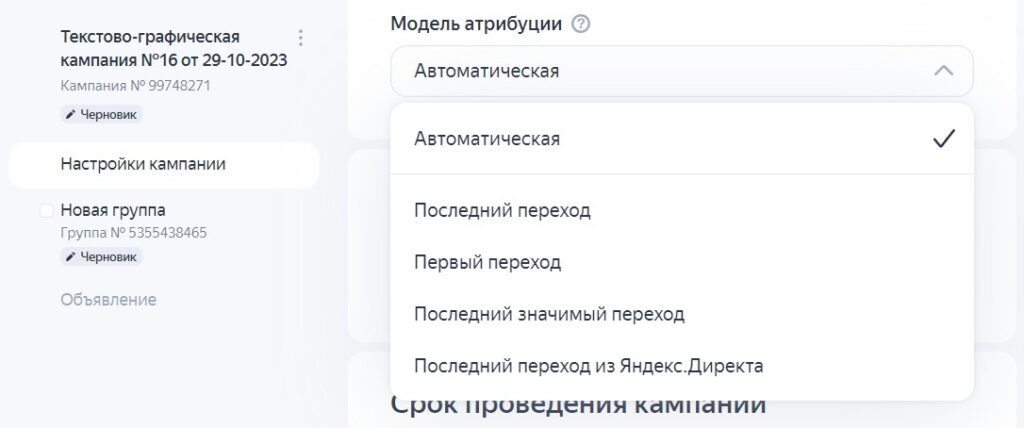Open the Новая группа sidebar item

click(x=113, y=210)
